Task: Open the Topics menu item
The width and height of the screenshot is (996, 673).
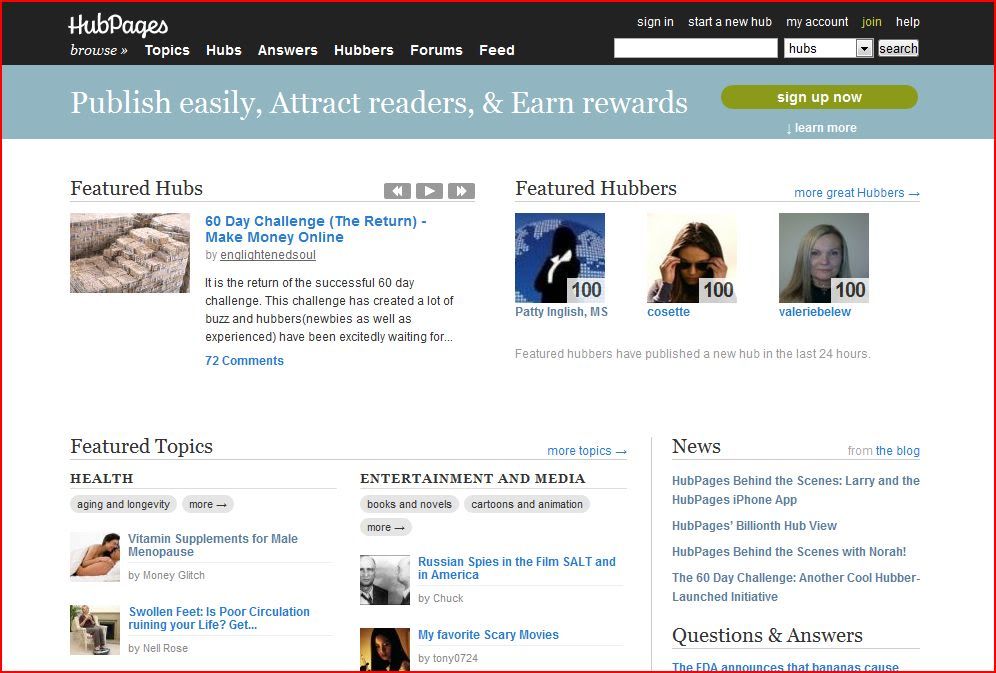Action: pos(167,50)
